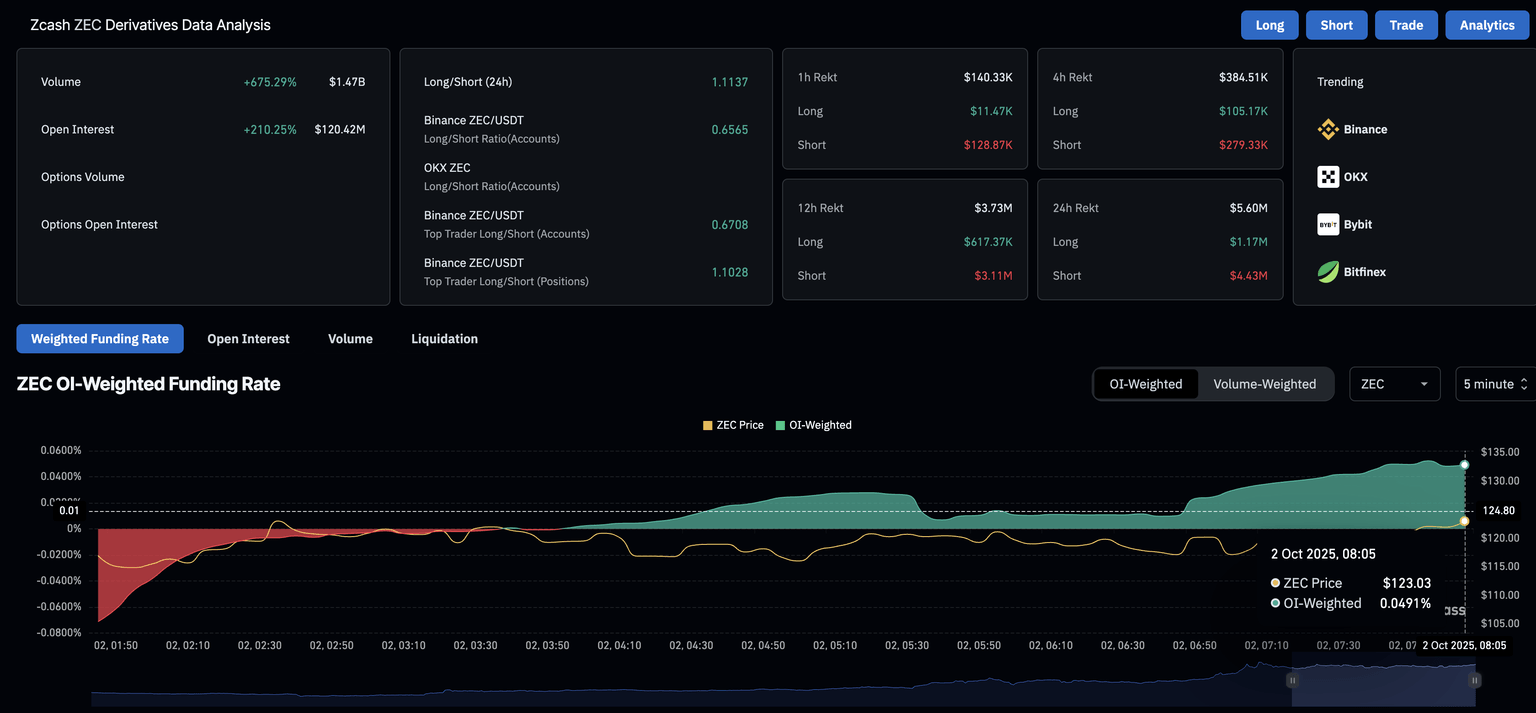Click the Long button
Viewport: 1536px width, 713px height.
coord(1269,25)
